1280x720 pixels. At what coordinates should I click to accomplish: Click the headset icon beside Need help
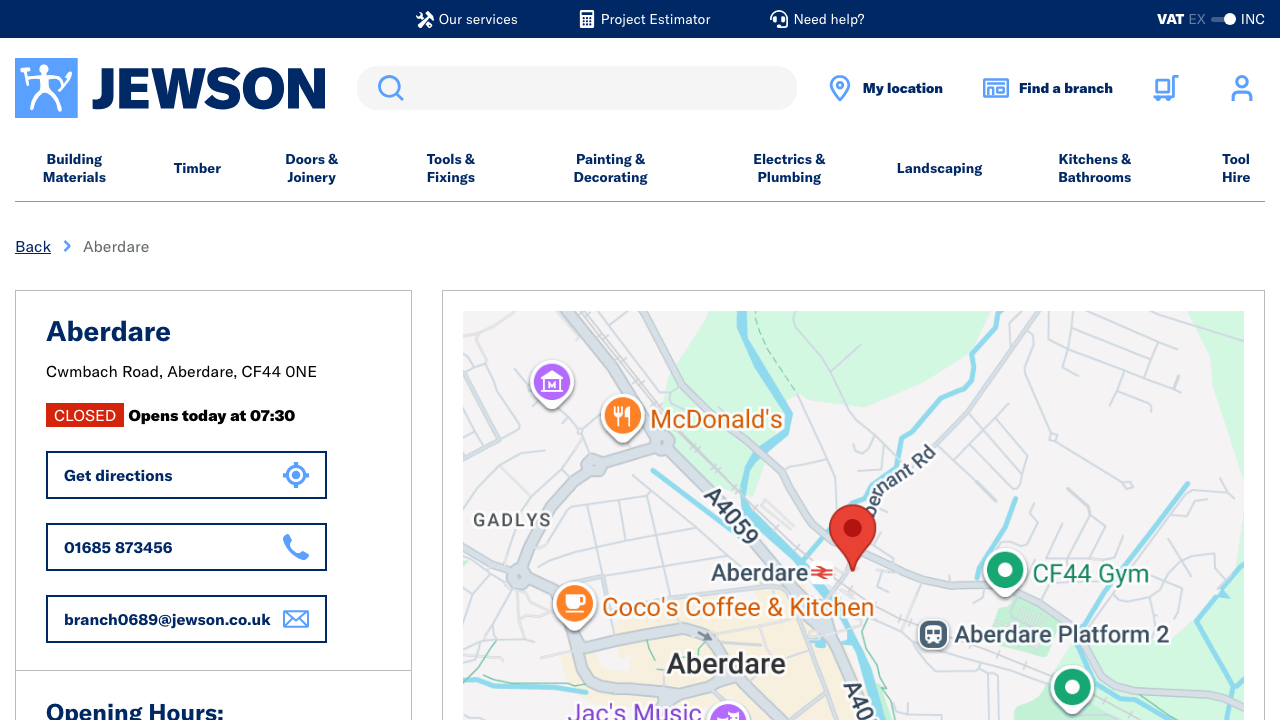click(x=779, y=19)
